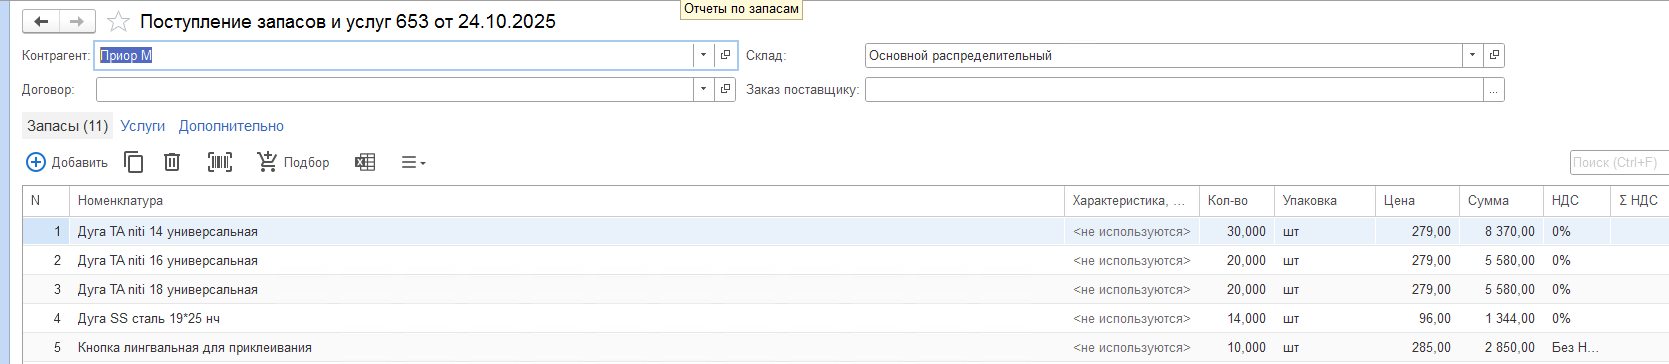Open the table list options menu
The width and height of the screenshot is (1669, 364).
(x=413, y=162)
